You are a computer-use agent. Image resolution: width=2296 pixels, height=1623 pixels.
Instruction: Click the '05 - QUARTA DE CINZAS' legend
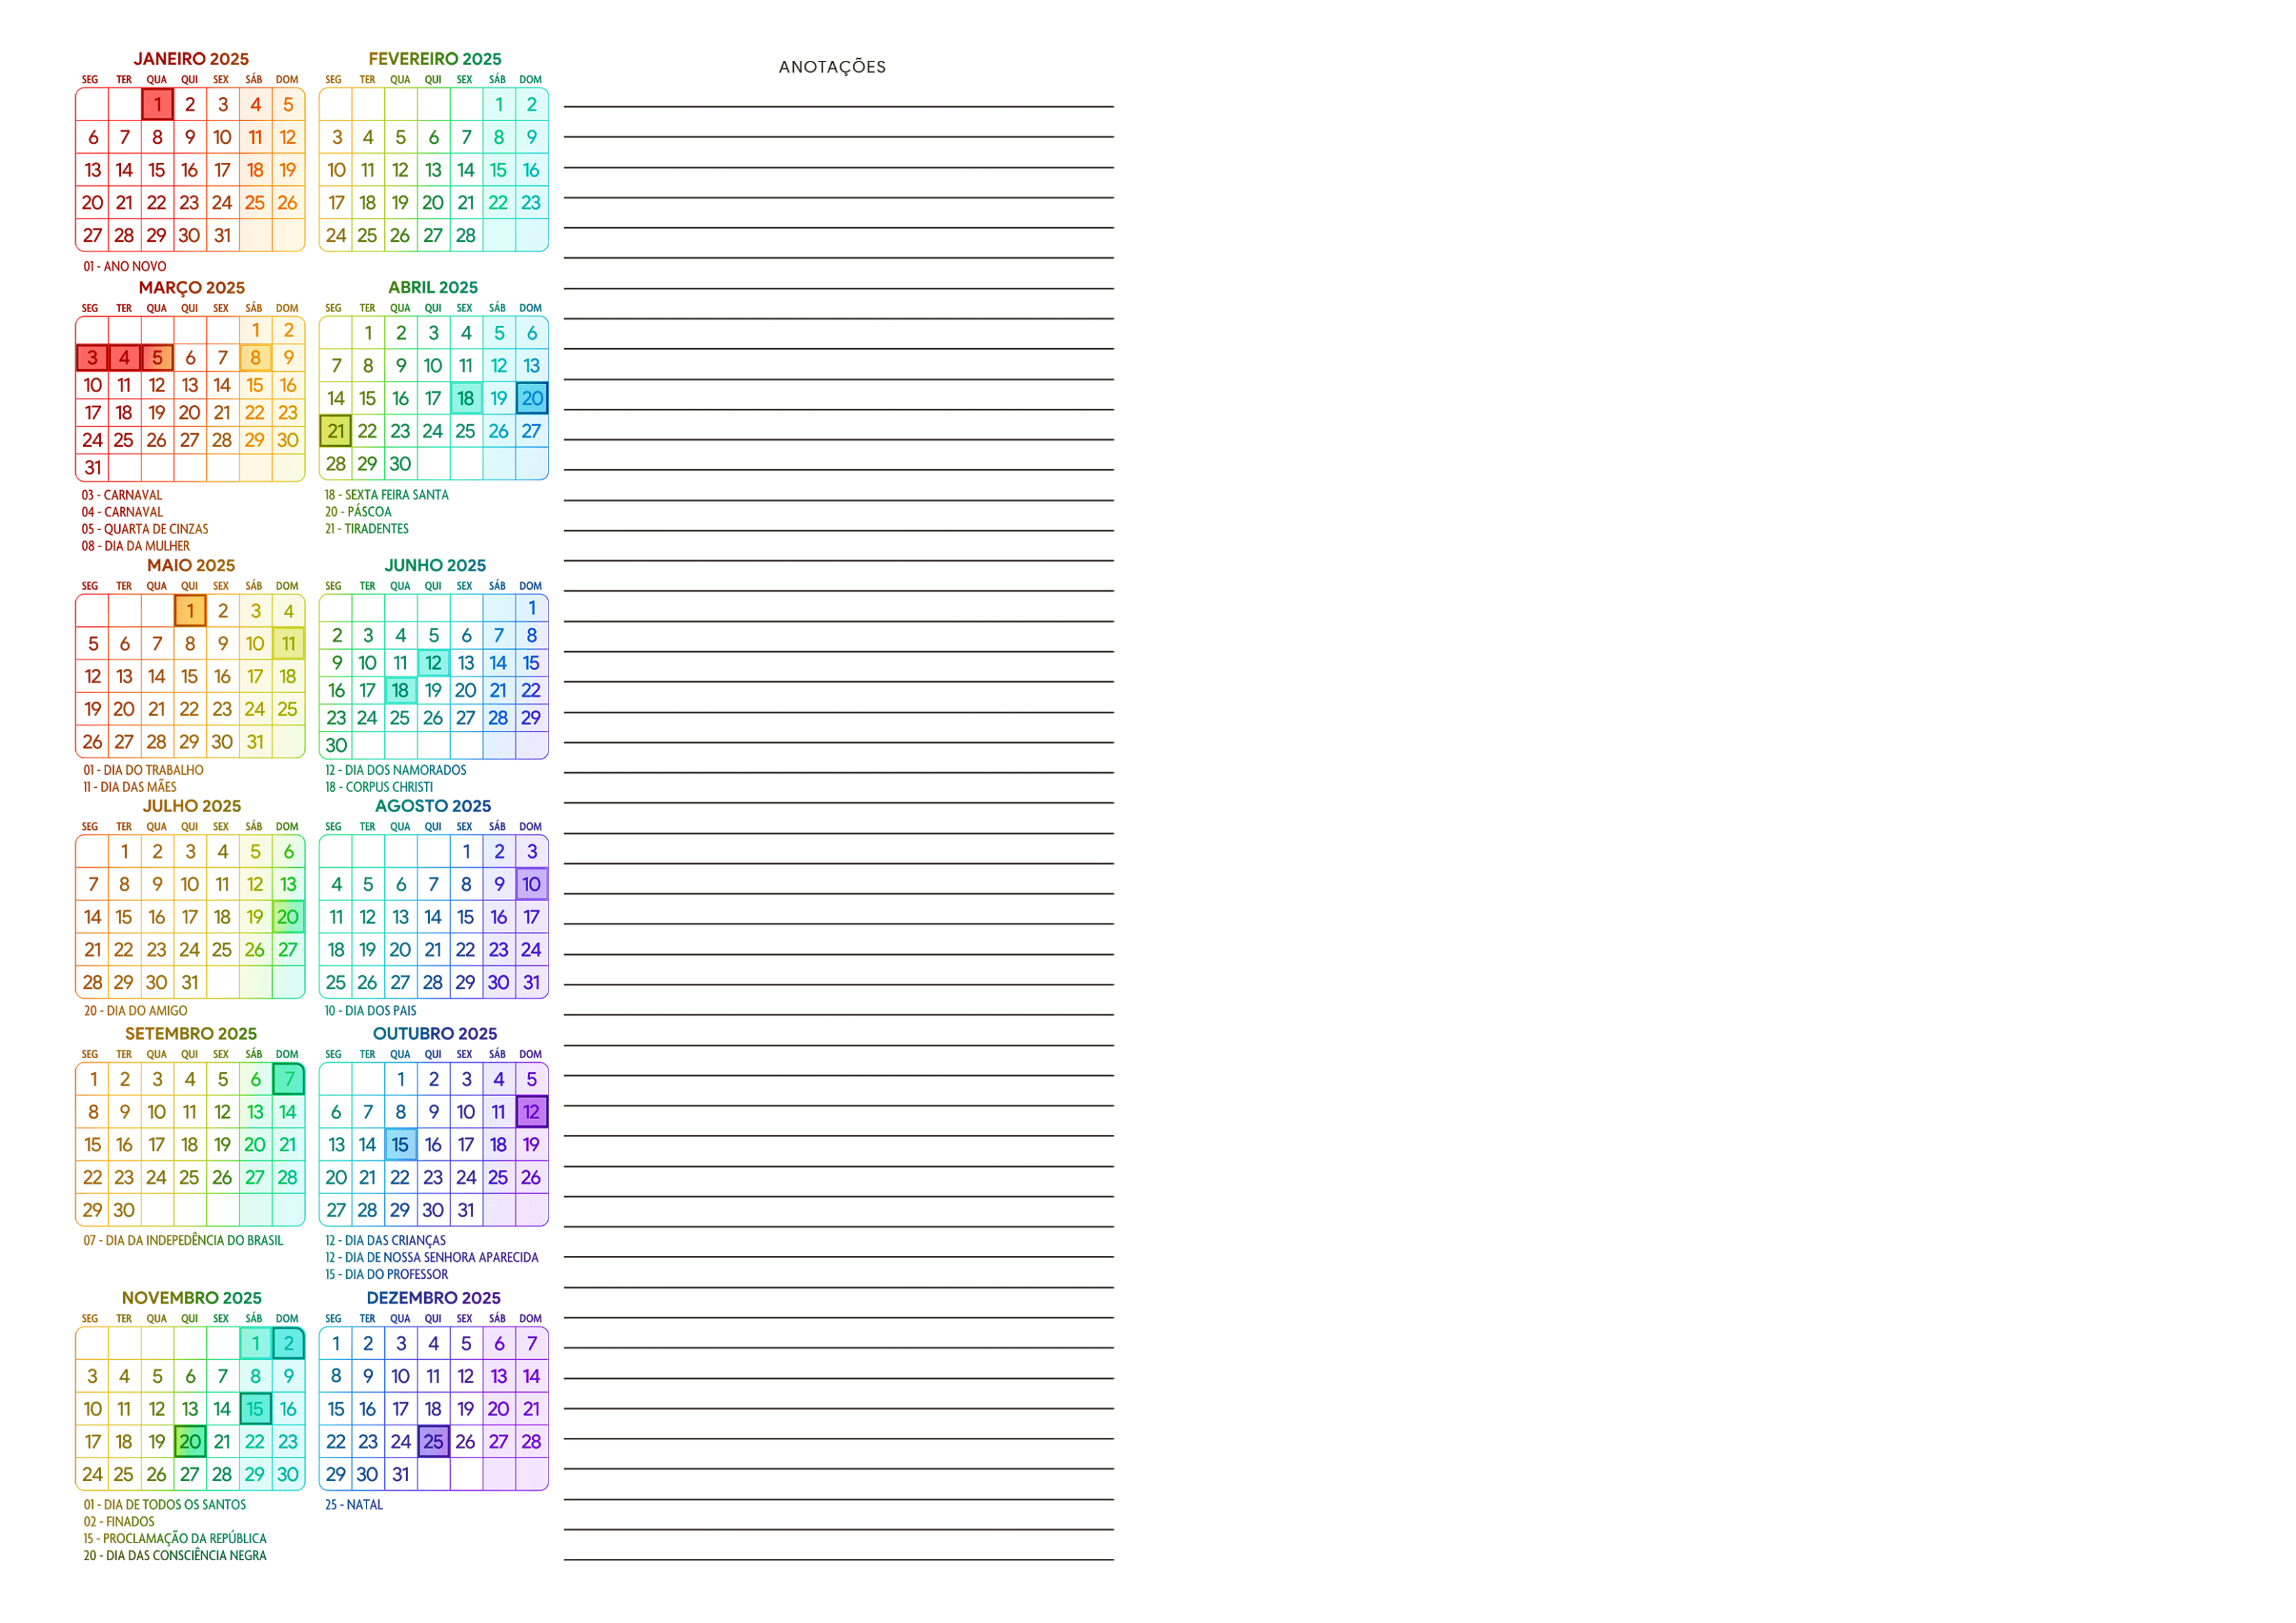[x=145, y=530]
